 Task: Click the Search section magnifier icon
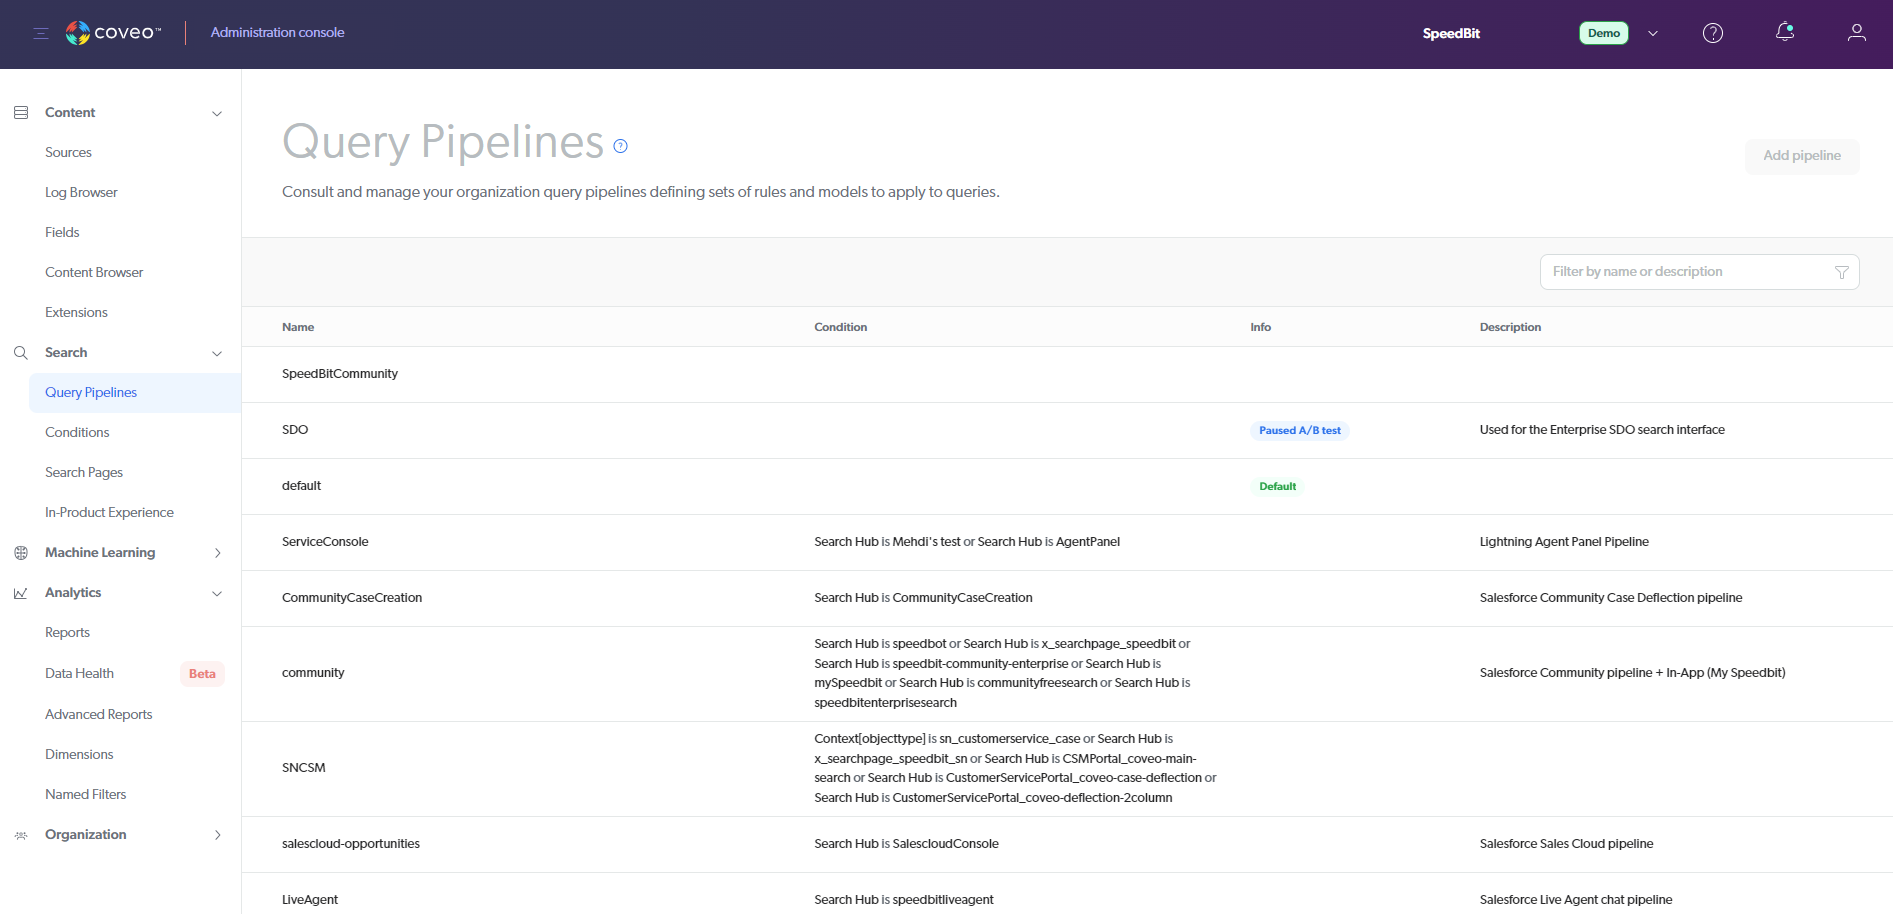coord(20,352)
